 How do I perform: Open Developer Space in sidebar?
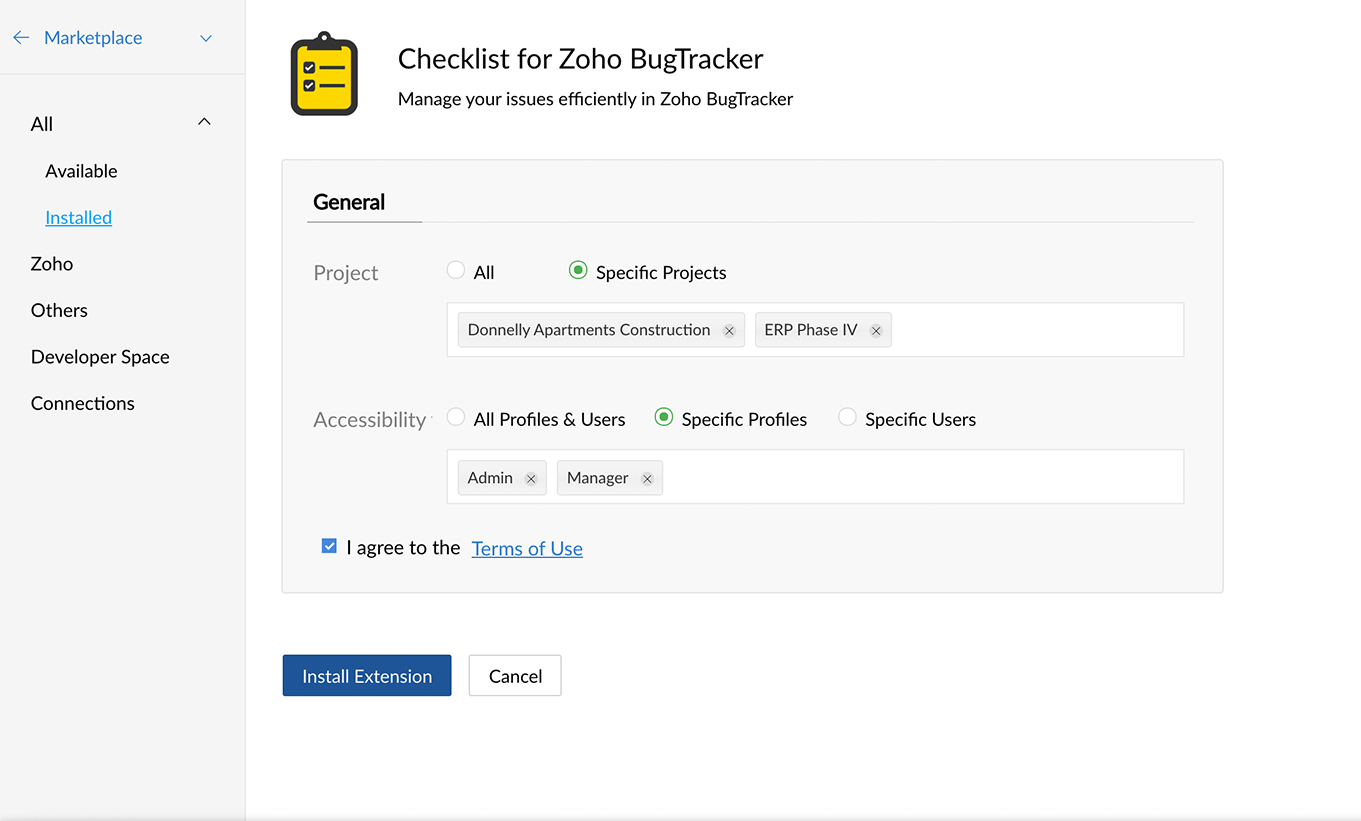[x=100, y=357]
